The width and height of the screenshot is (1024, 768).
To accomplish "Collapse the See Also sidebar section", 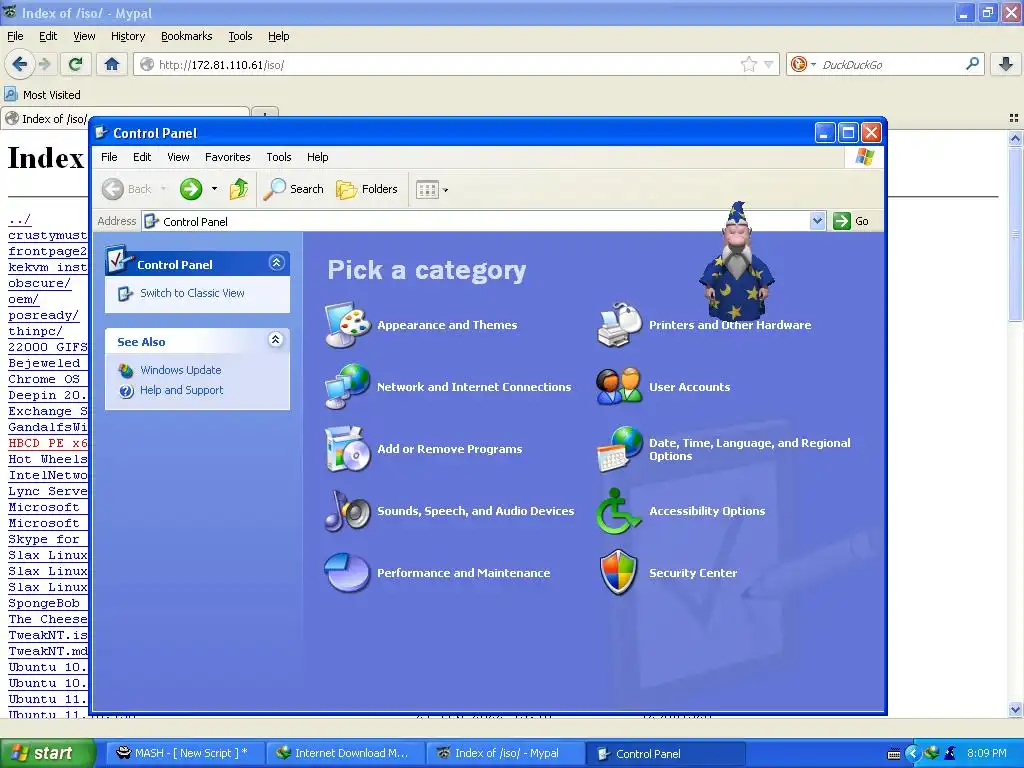I will pos(276,340).
